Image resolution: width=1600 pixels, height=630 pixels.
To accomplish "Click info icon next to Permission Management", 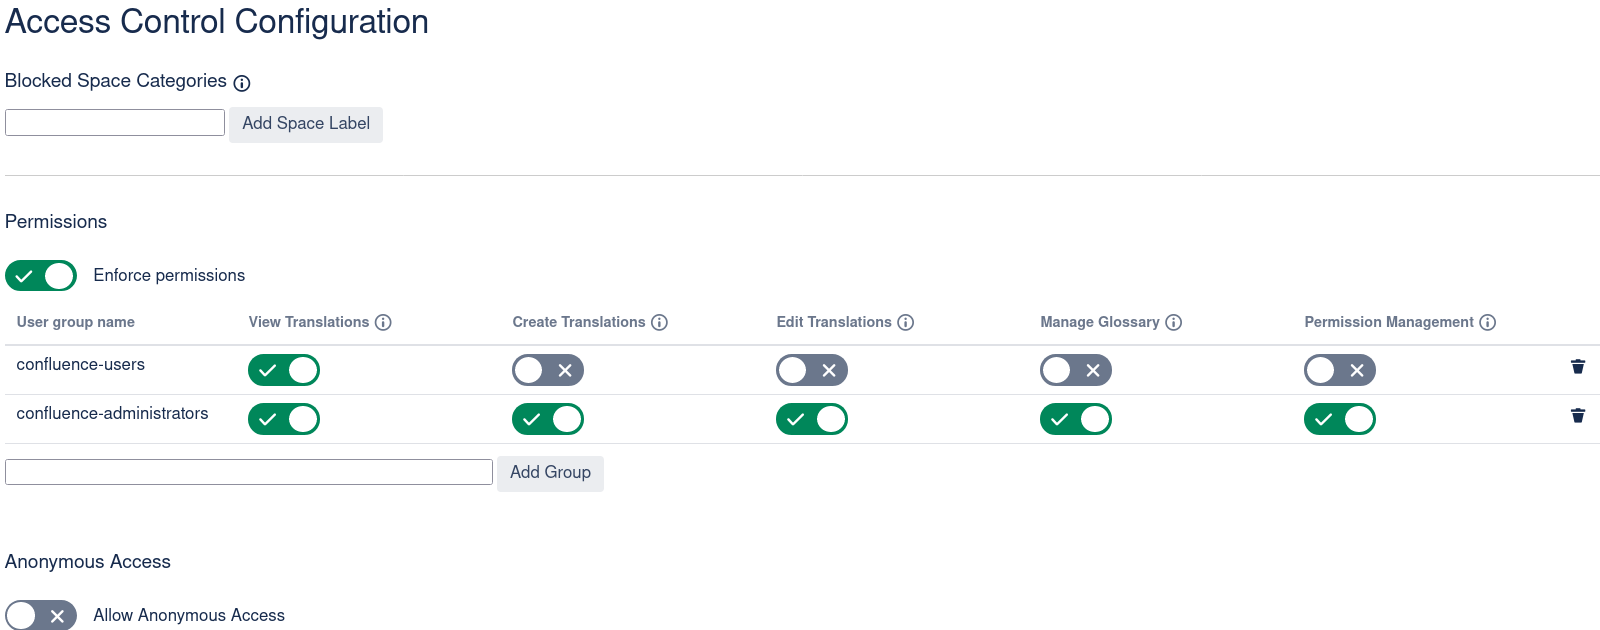I will tap(1487, 322).
